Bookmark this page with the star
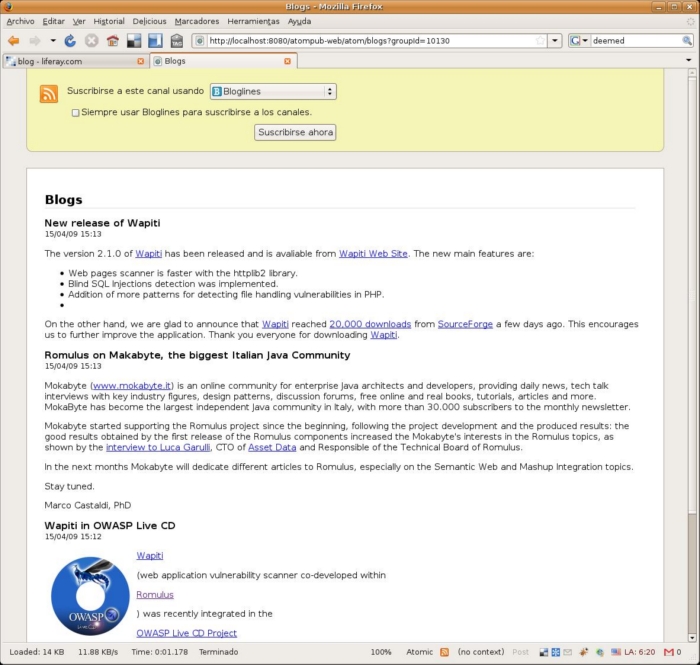 tap(541, 41)
